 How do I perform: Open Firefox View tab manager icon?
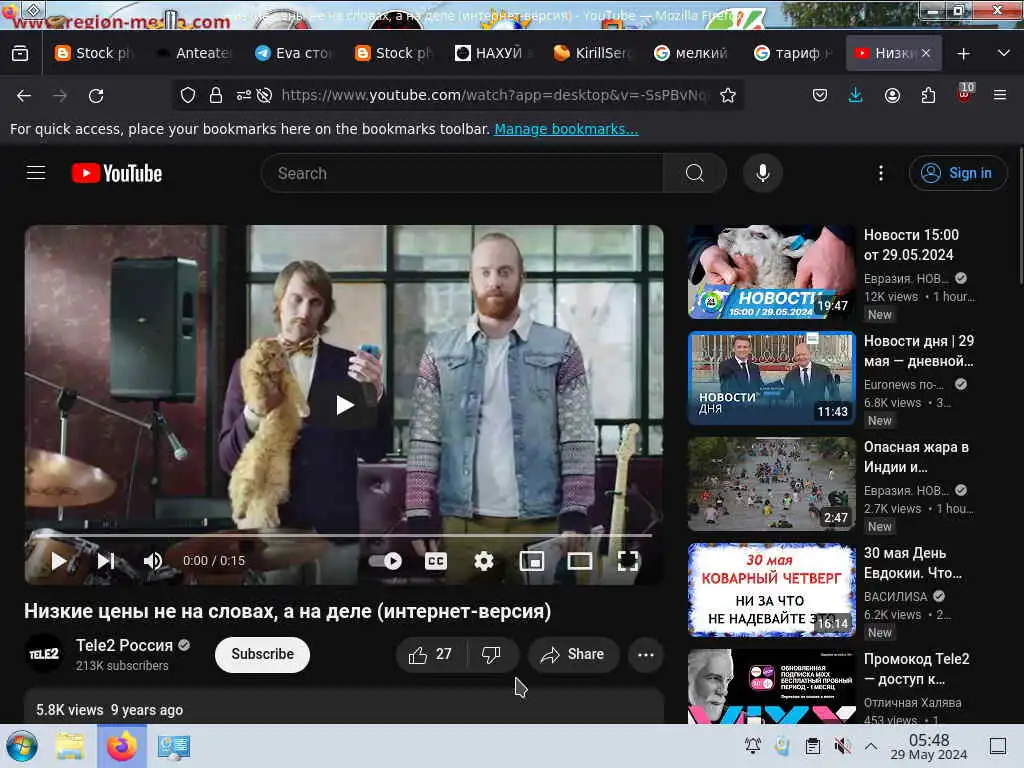20,54
